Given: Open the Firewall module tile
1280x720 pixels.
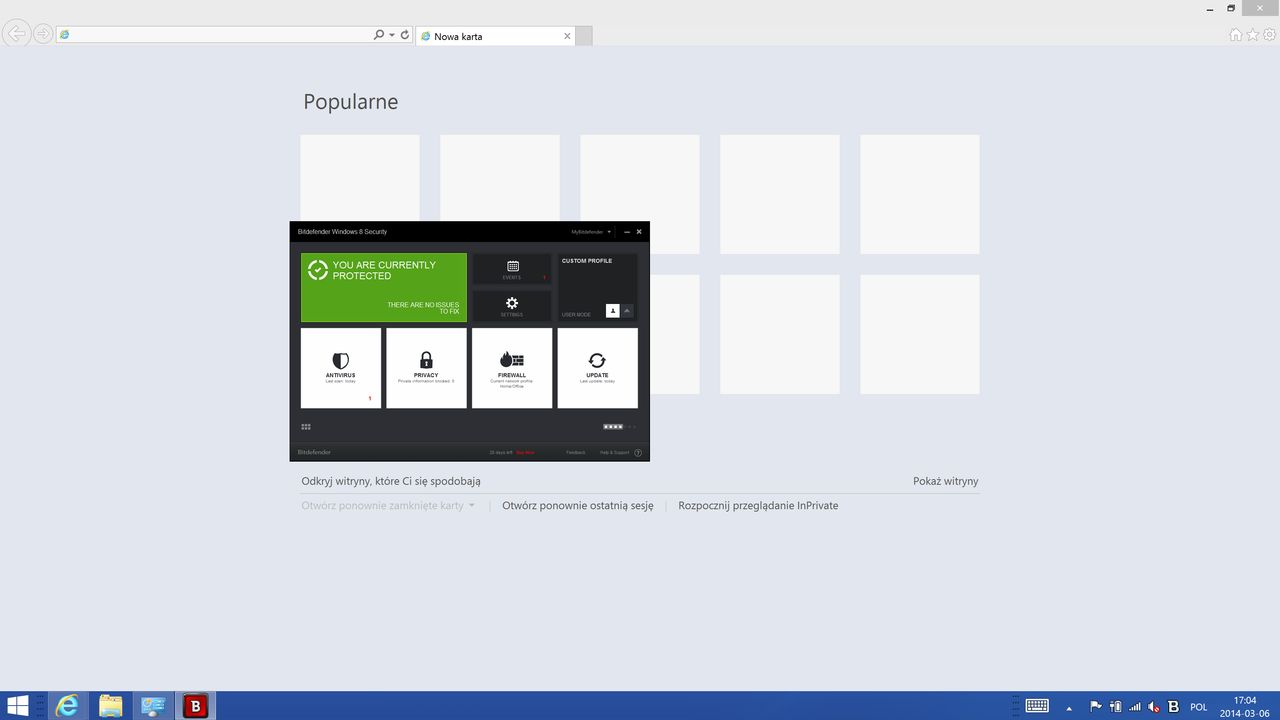Looking at the screenshot, I should click(512, 368).
